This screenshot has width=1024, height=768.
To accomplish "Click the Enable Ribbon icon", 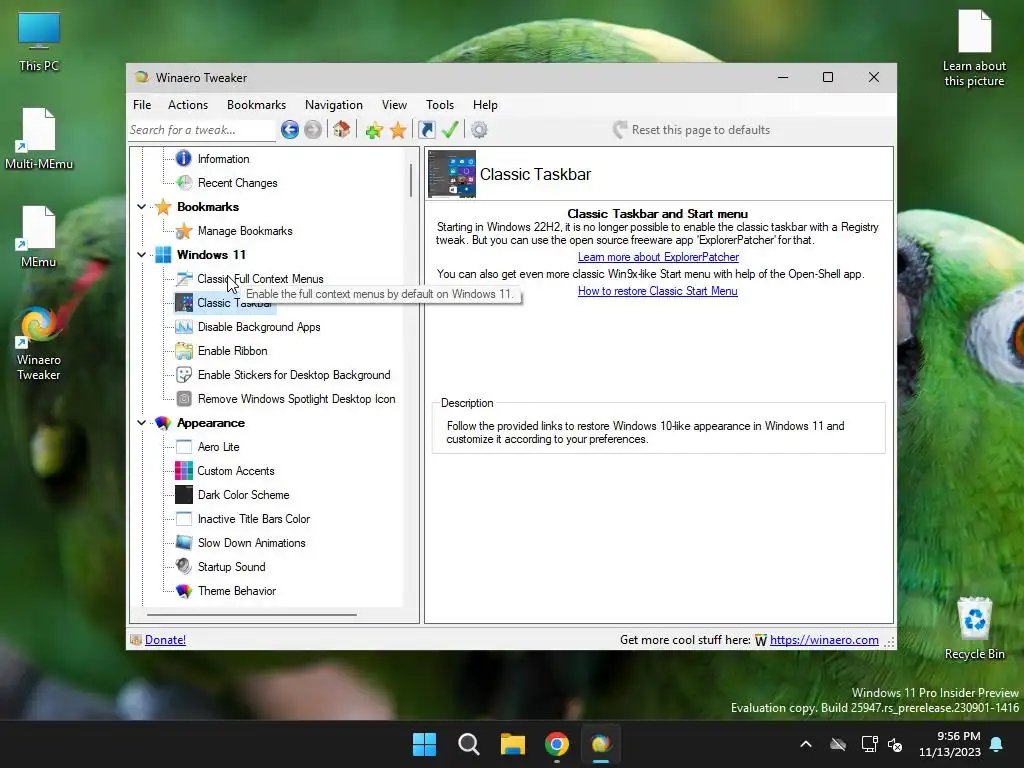I will pos(184,351).
